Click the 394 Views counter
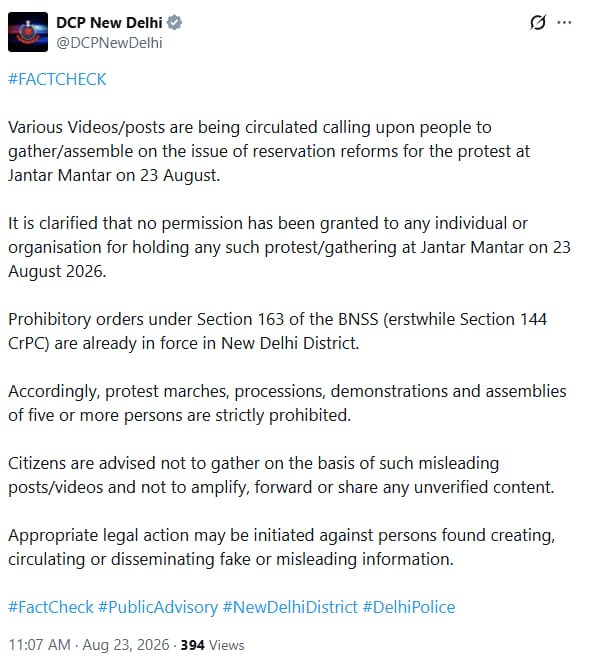Image resolution: width=590 pixels, height=660 pixels. pos(213,645)
